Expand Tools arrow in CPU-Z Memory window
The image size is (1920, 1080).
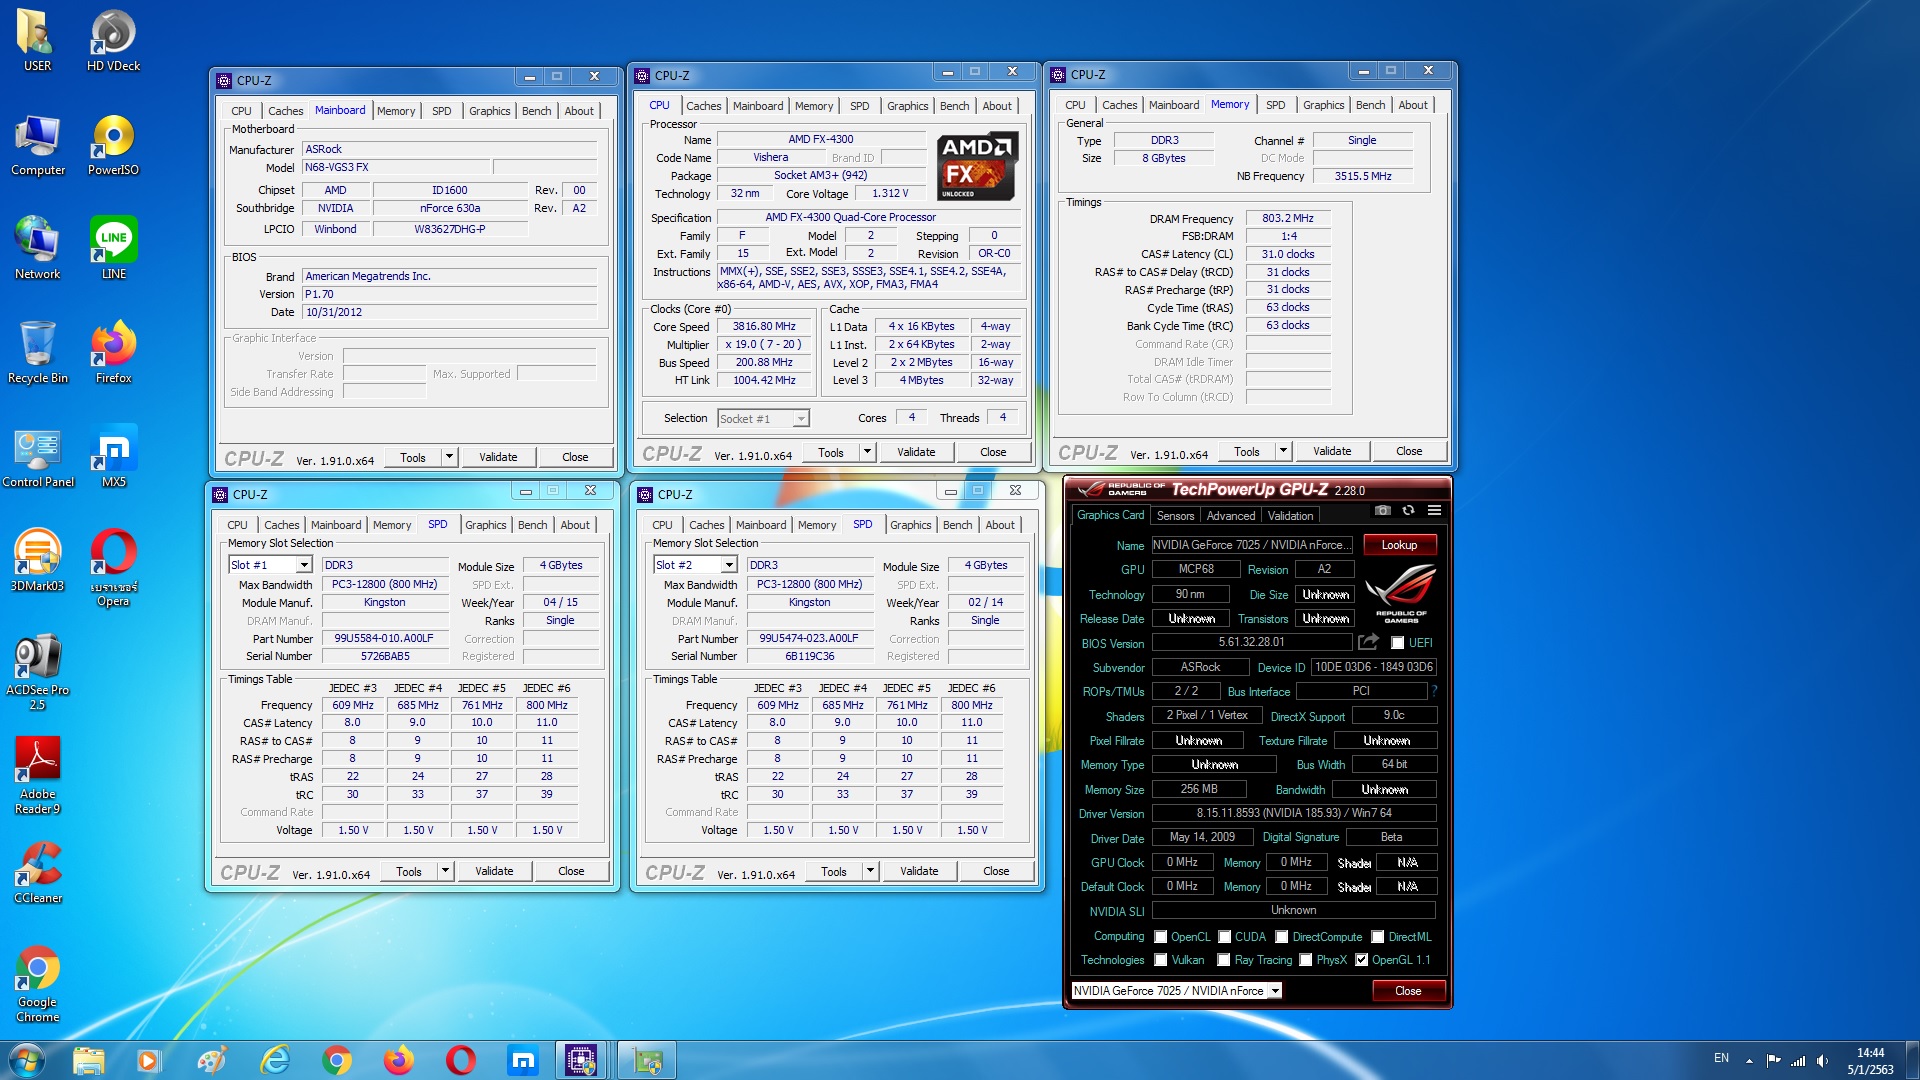coord(1283,451)
